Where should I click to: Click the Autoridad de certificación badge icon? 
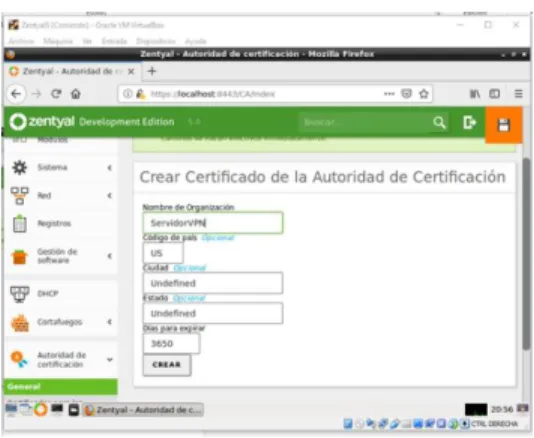[x=19, y=360]
